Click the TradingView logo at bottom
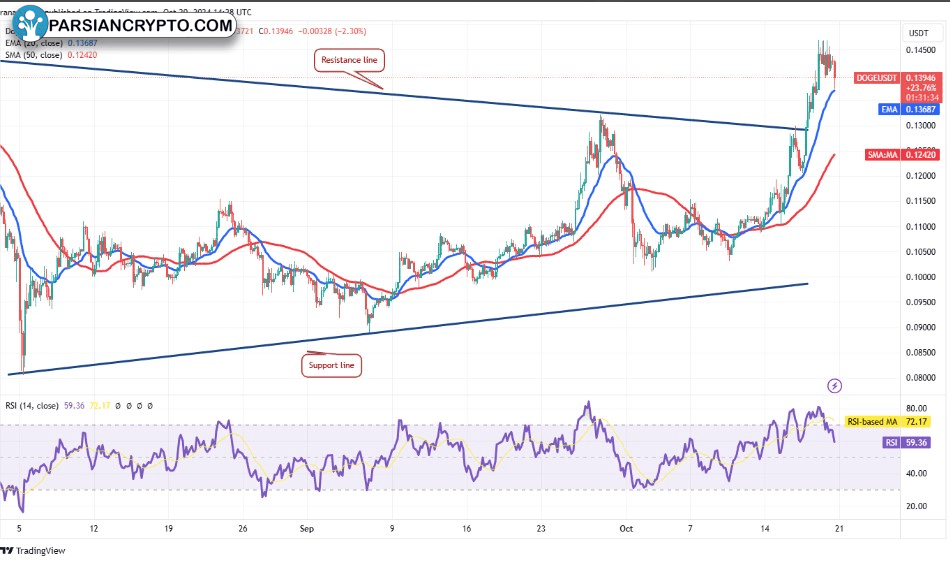Image resolution: width=950 pixels, height=561 pixels. coord(33,551)
